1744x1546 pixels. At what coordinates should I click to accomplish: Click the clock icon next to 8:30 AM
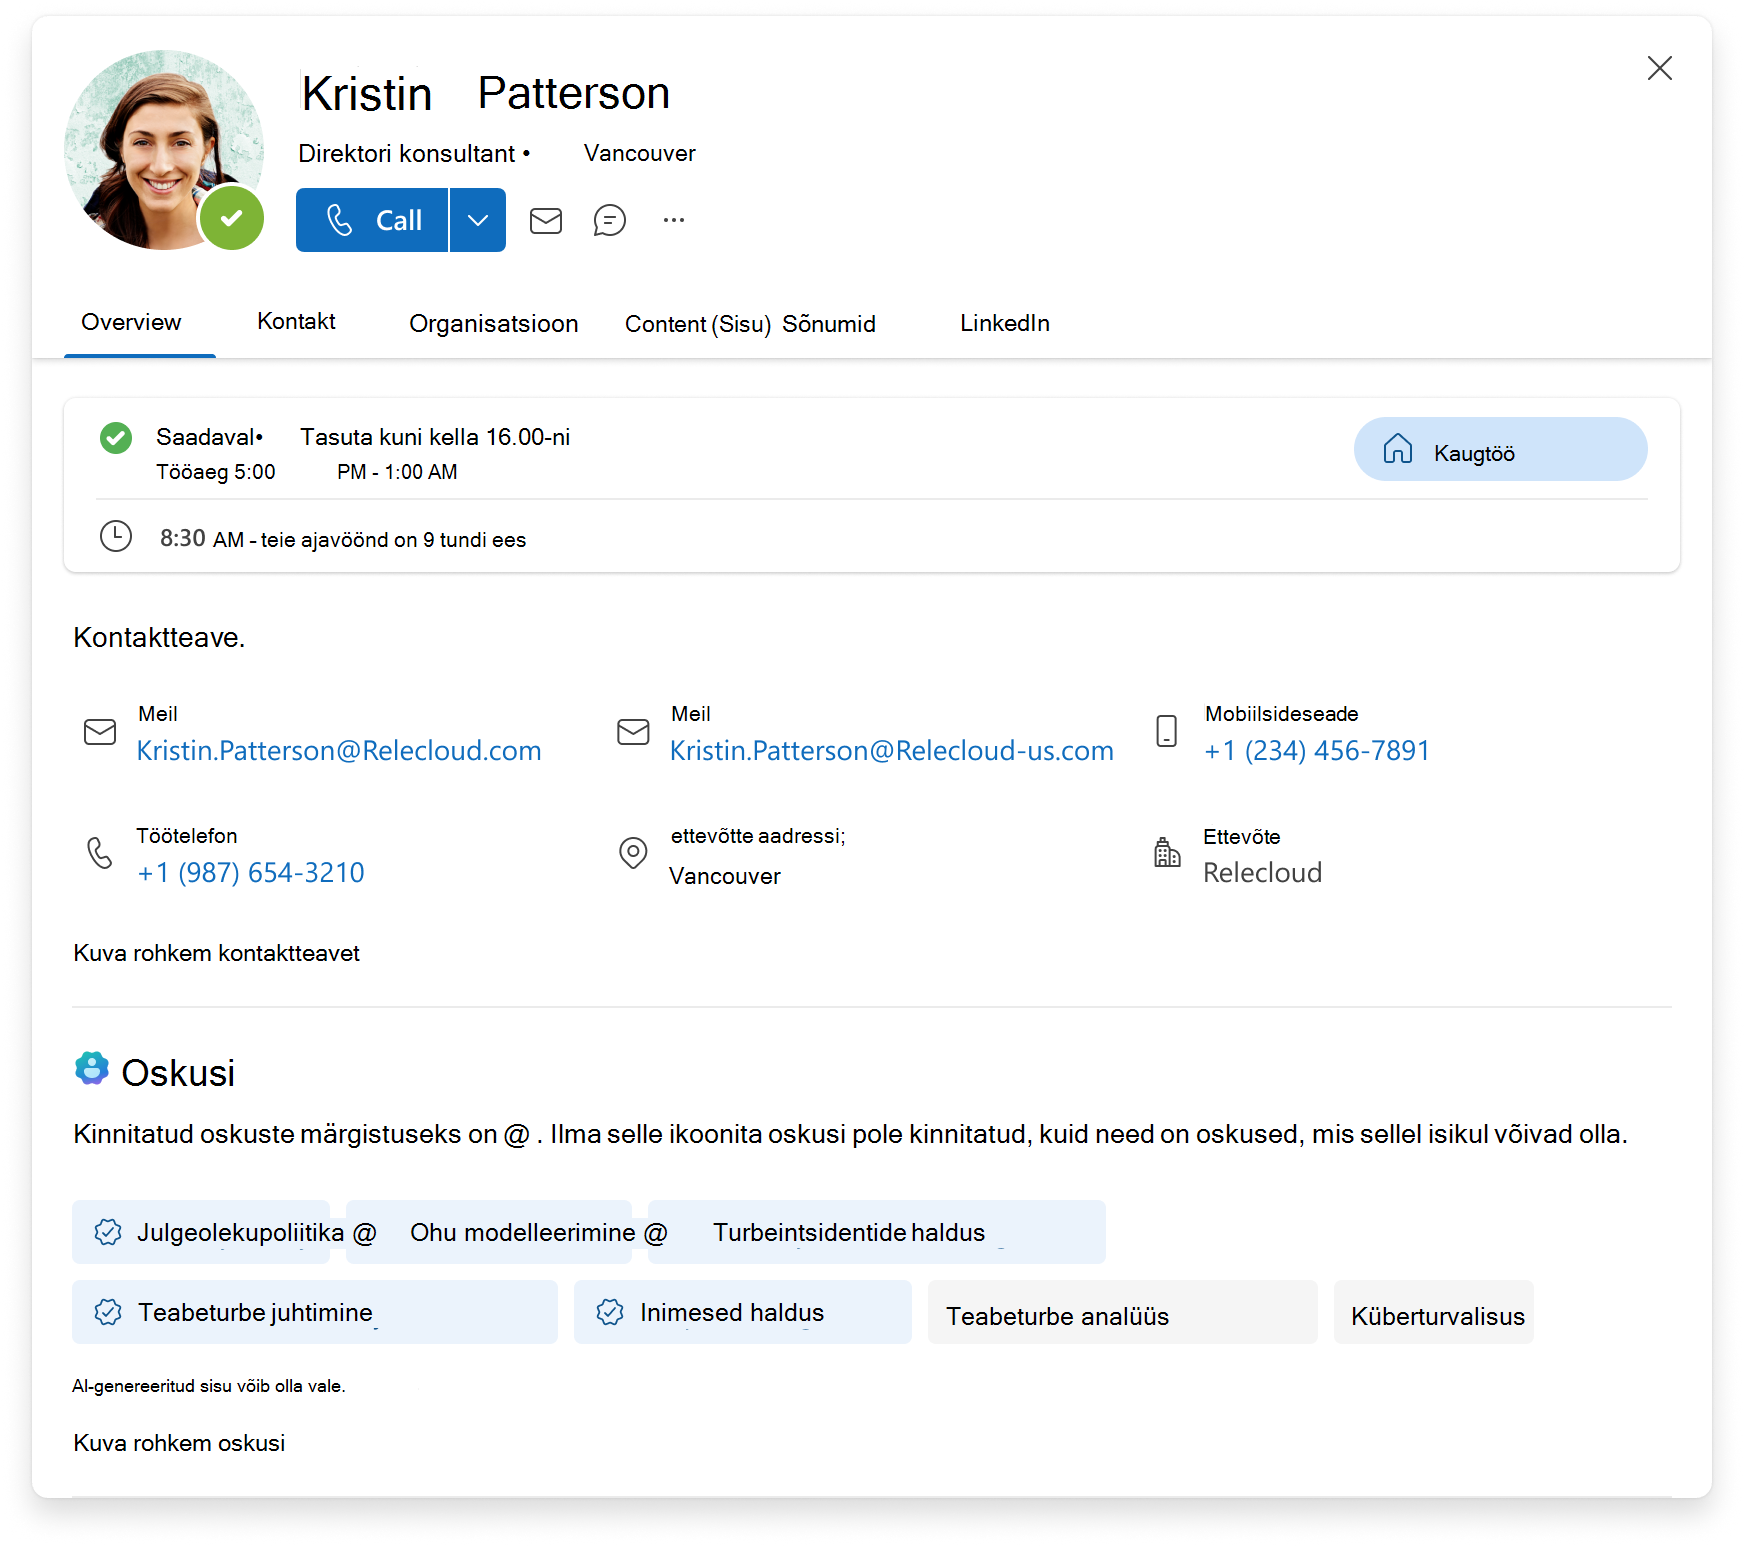point(116,536)
